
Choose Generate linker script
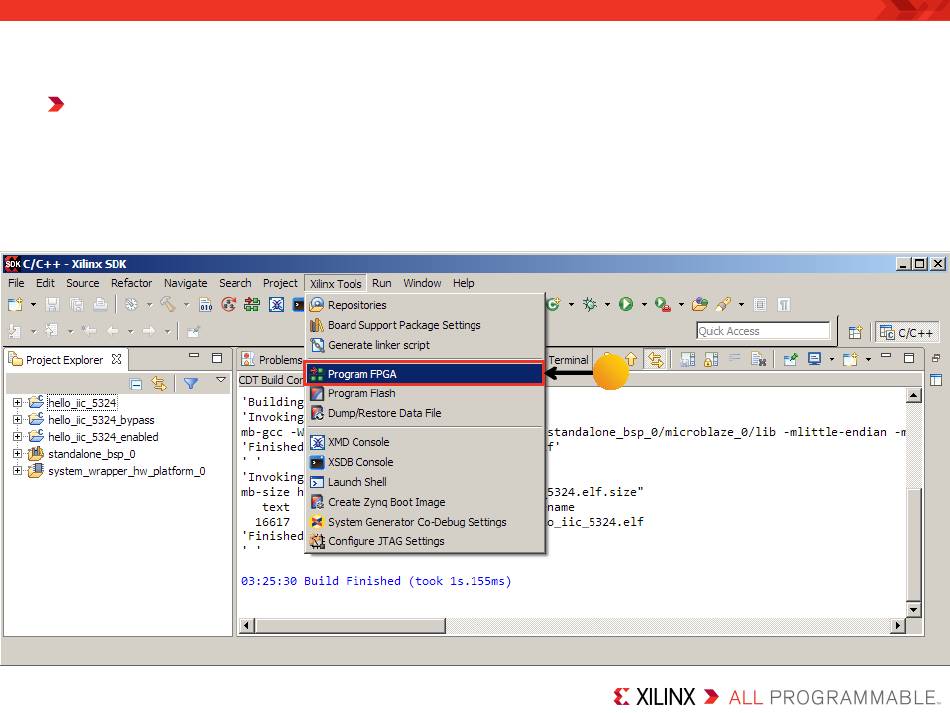click(x=424, y=345)
